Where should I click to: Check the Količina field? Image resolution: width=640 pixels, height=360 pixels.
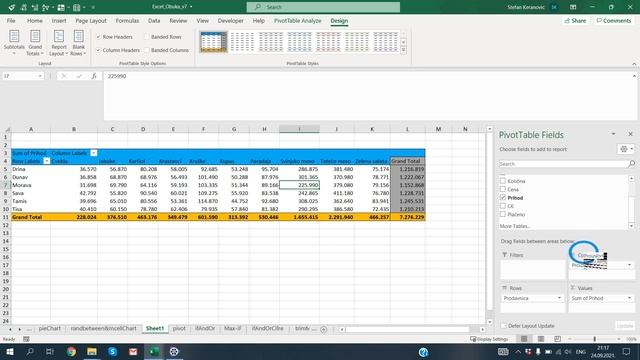[x=503, y=181]
